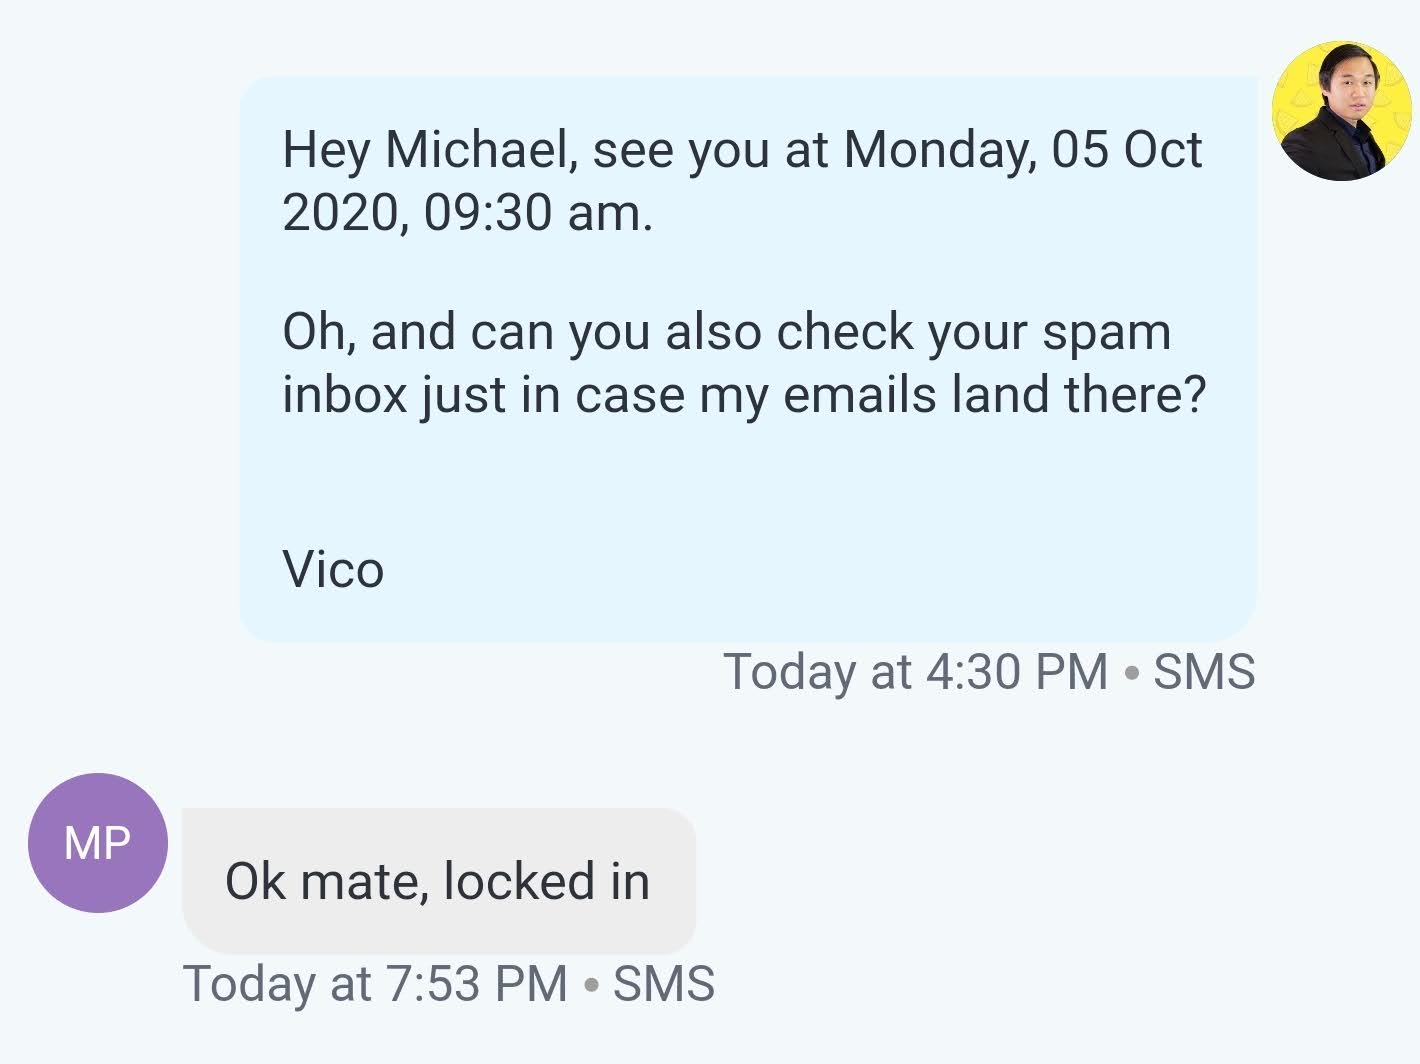The height and width of the screenshot is (1064, 1420).
Task: Click the sender's profile photo avatar
Action: (1341, 111)
